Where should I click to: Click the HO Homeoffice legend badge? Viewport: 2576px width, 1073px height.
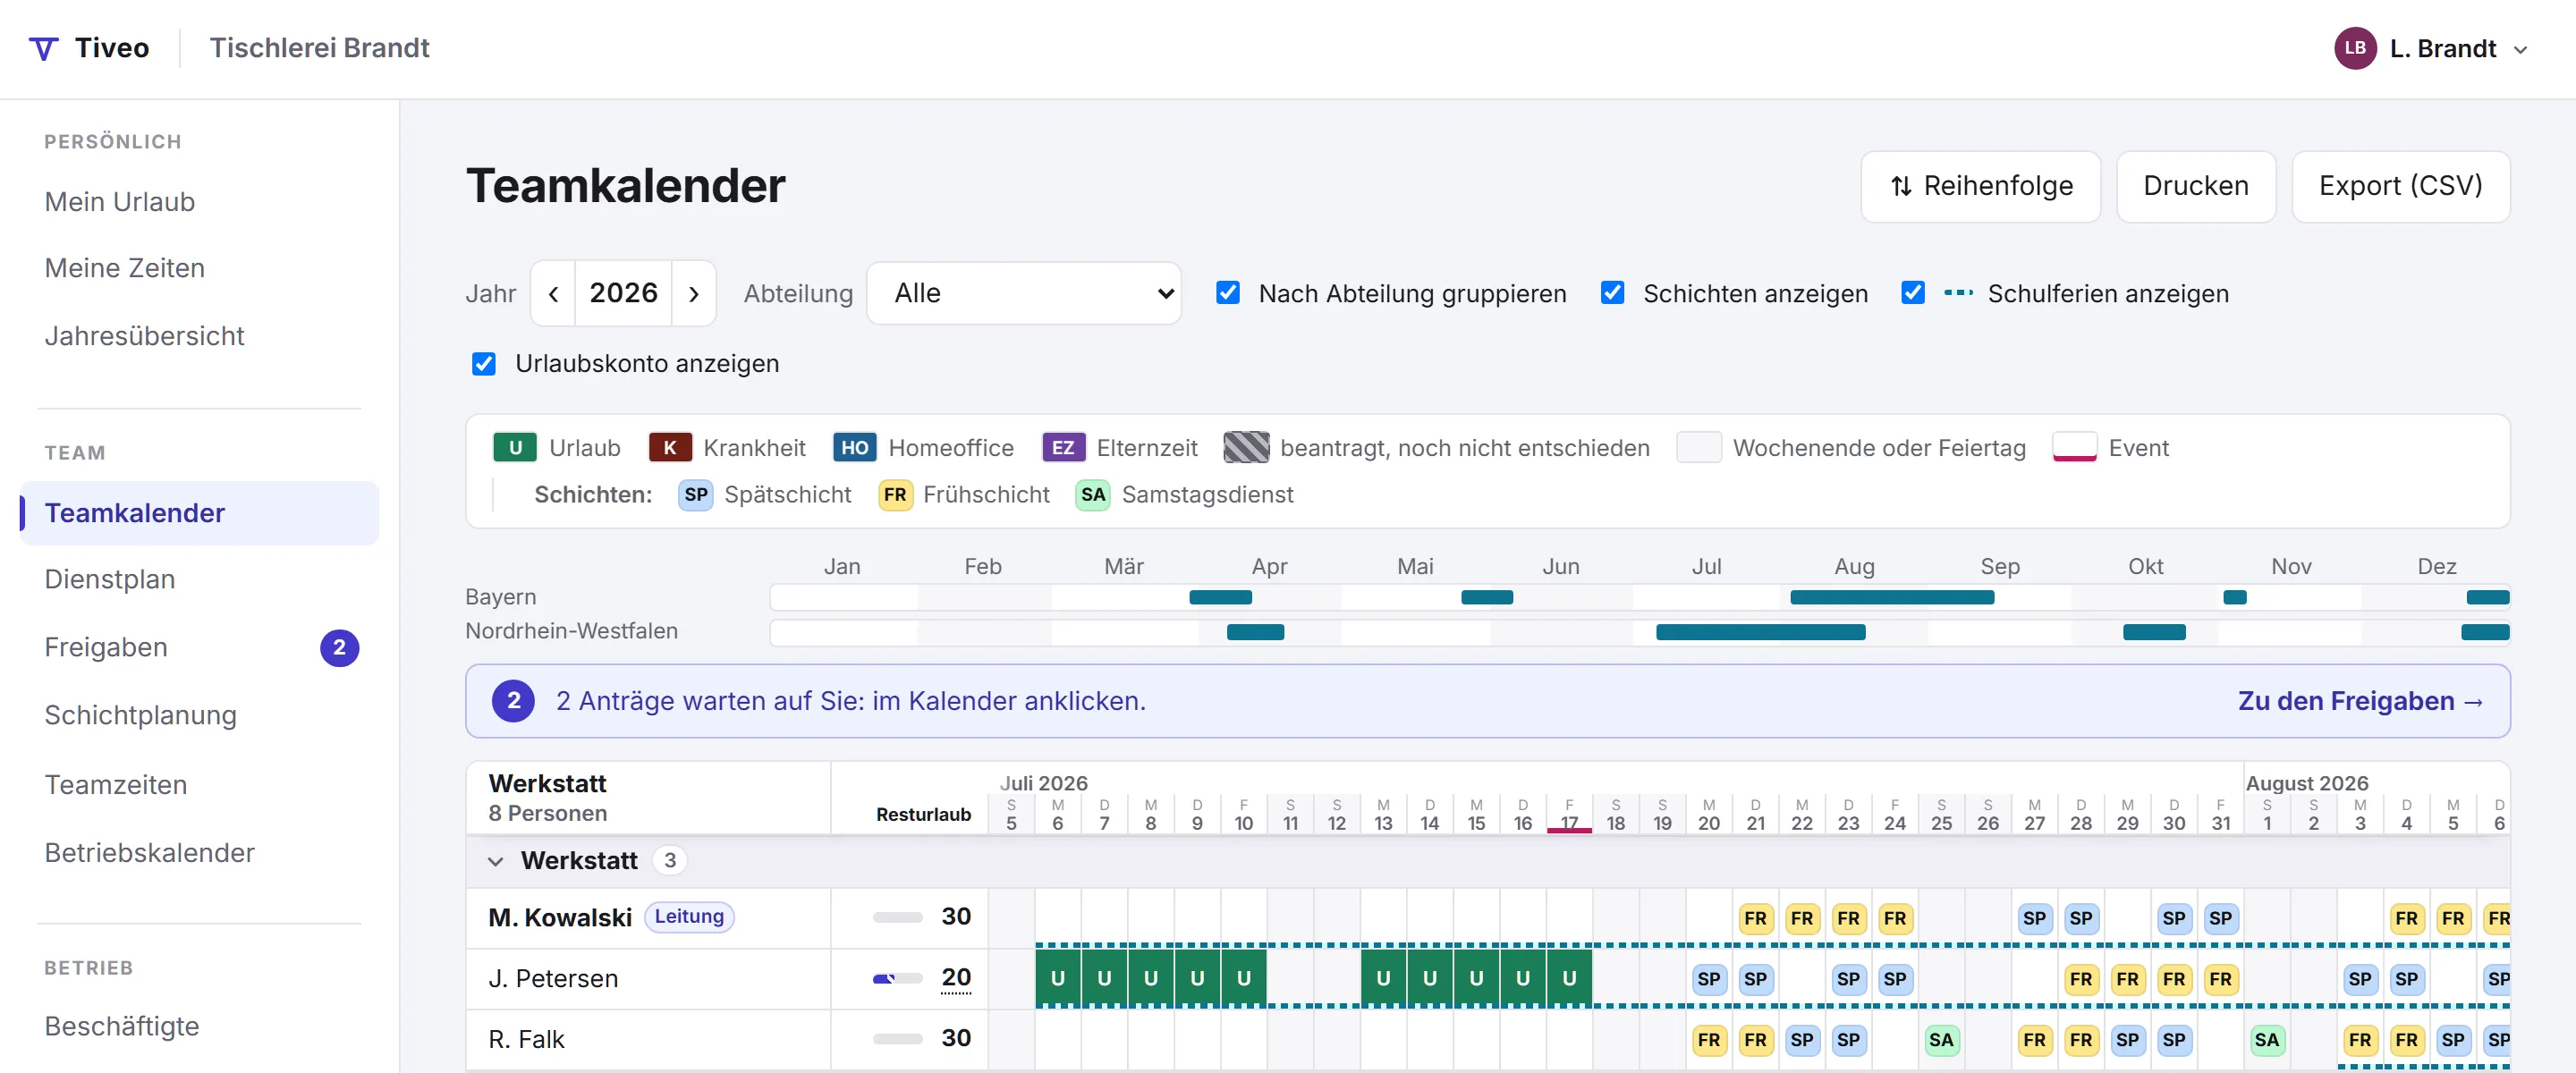click(855, 447)
